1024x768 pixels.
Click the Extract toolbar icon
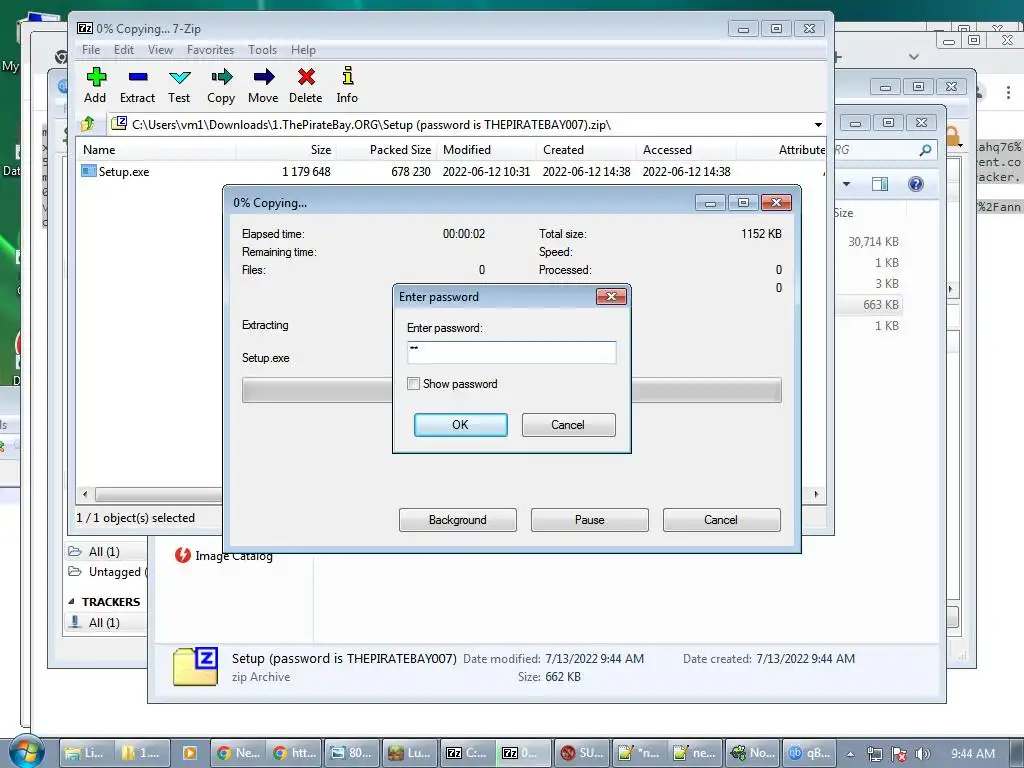(x=137, y=85)
